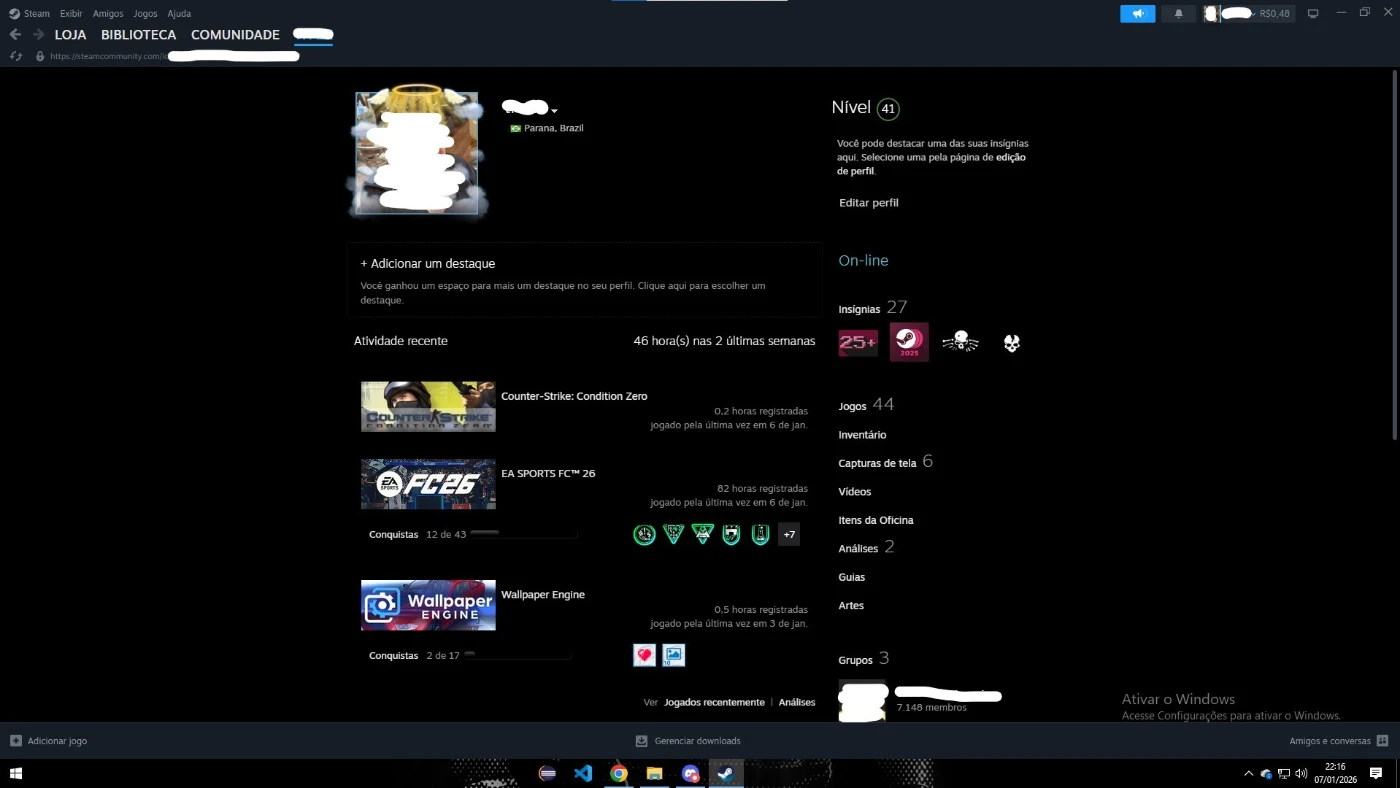Click the Steam announcements megaphone icon
Screen dimensions: 1400x788
pyautogui.click(x=1137, y=14)
